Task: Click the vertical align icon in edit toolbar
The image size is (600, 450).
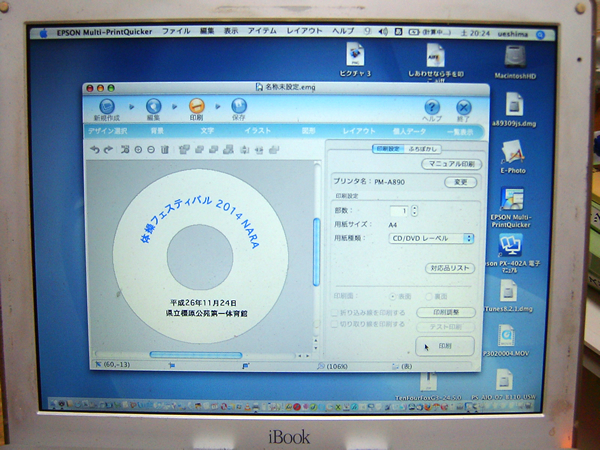Action: pos(245,150)
